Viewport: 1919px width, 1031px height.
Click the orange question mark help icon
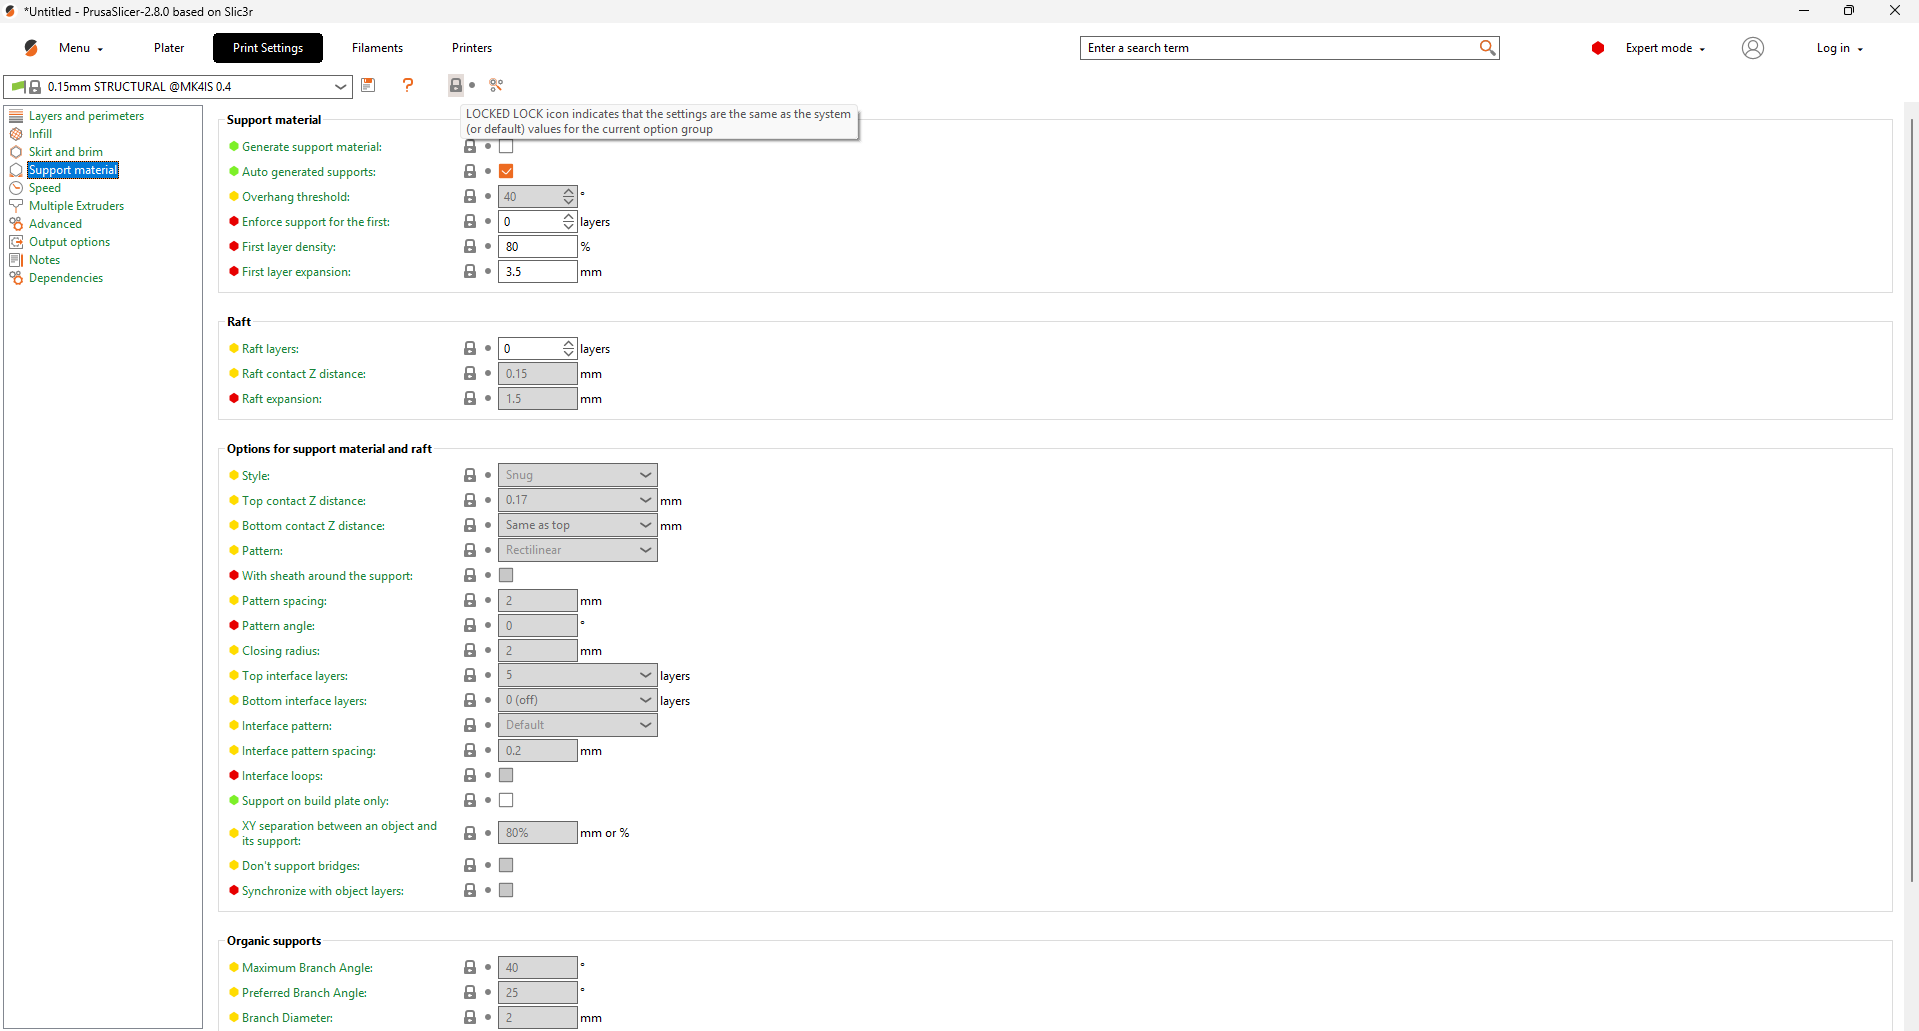pyautogui.click(x=407, y=85)
